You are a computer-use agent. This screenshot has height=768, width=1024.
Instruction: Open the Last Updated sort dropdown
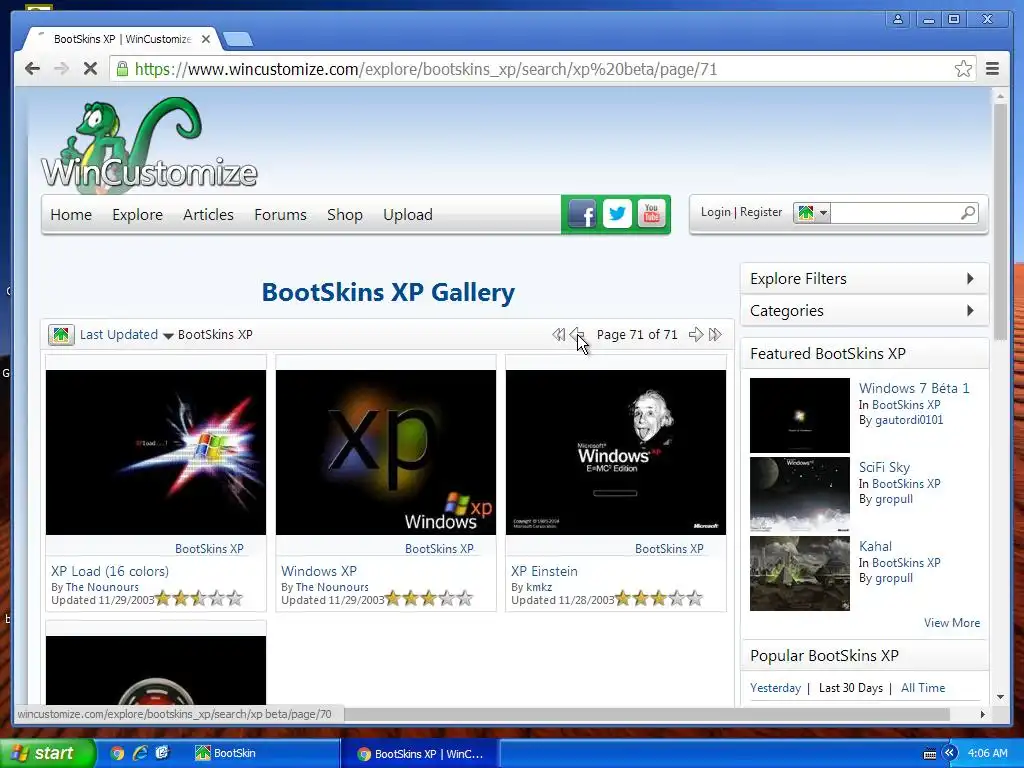tap(126, 334)
